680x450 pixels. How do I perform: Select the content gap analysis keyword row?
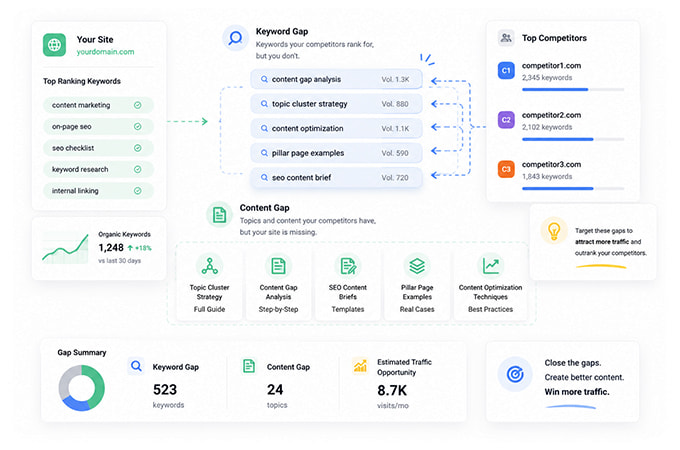336,79
